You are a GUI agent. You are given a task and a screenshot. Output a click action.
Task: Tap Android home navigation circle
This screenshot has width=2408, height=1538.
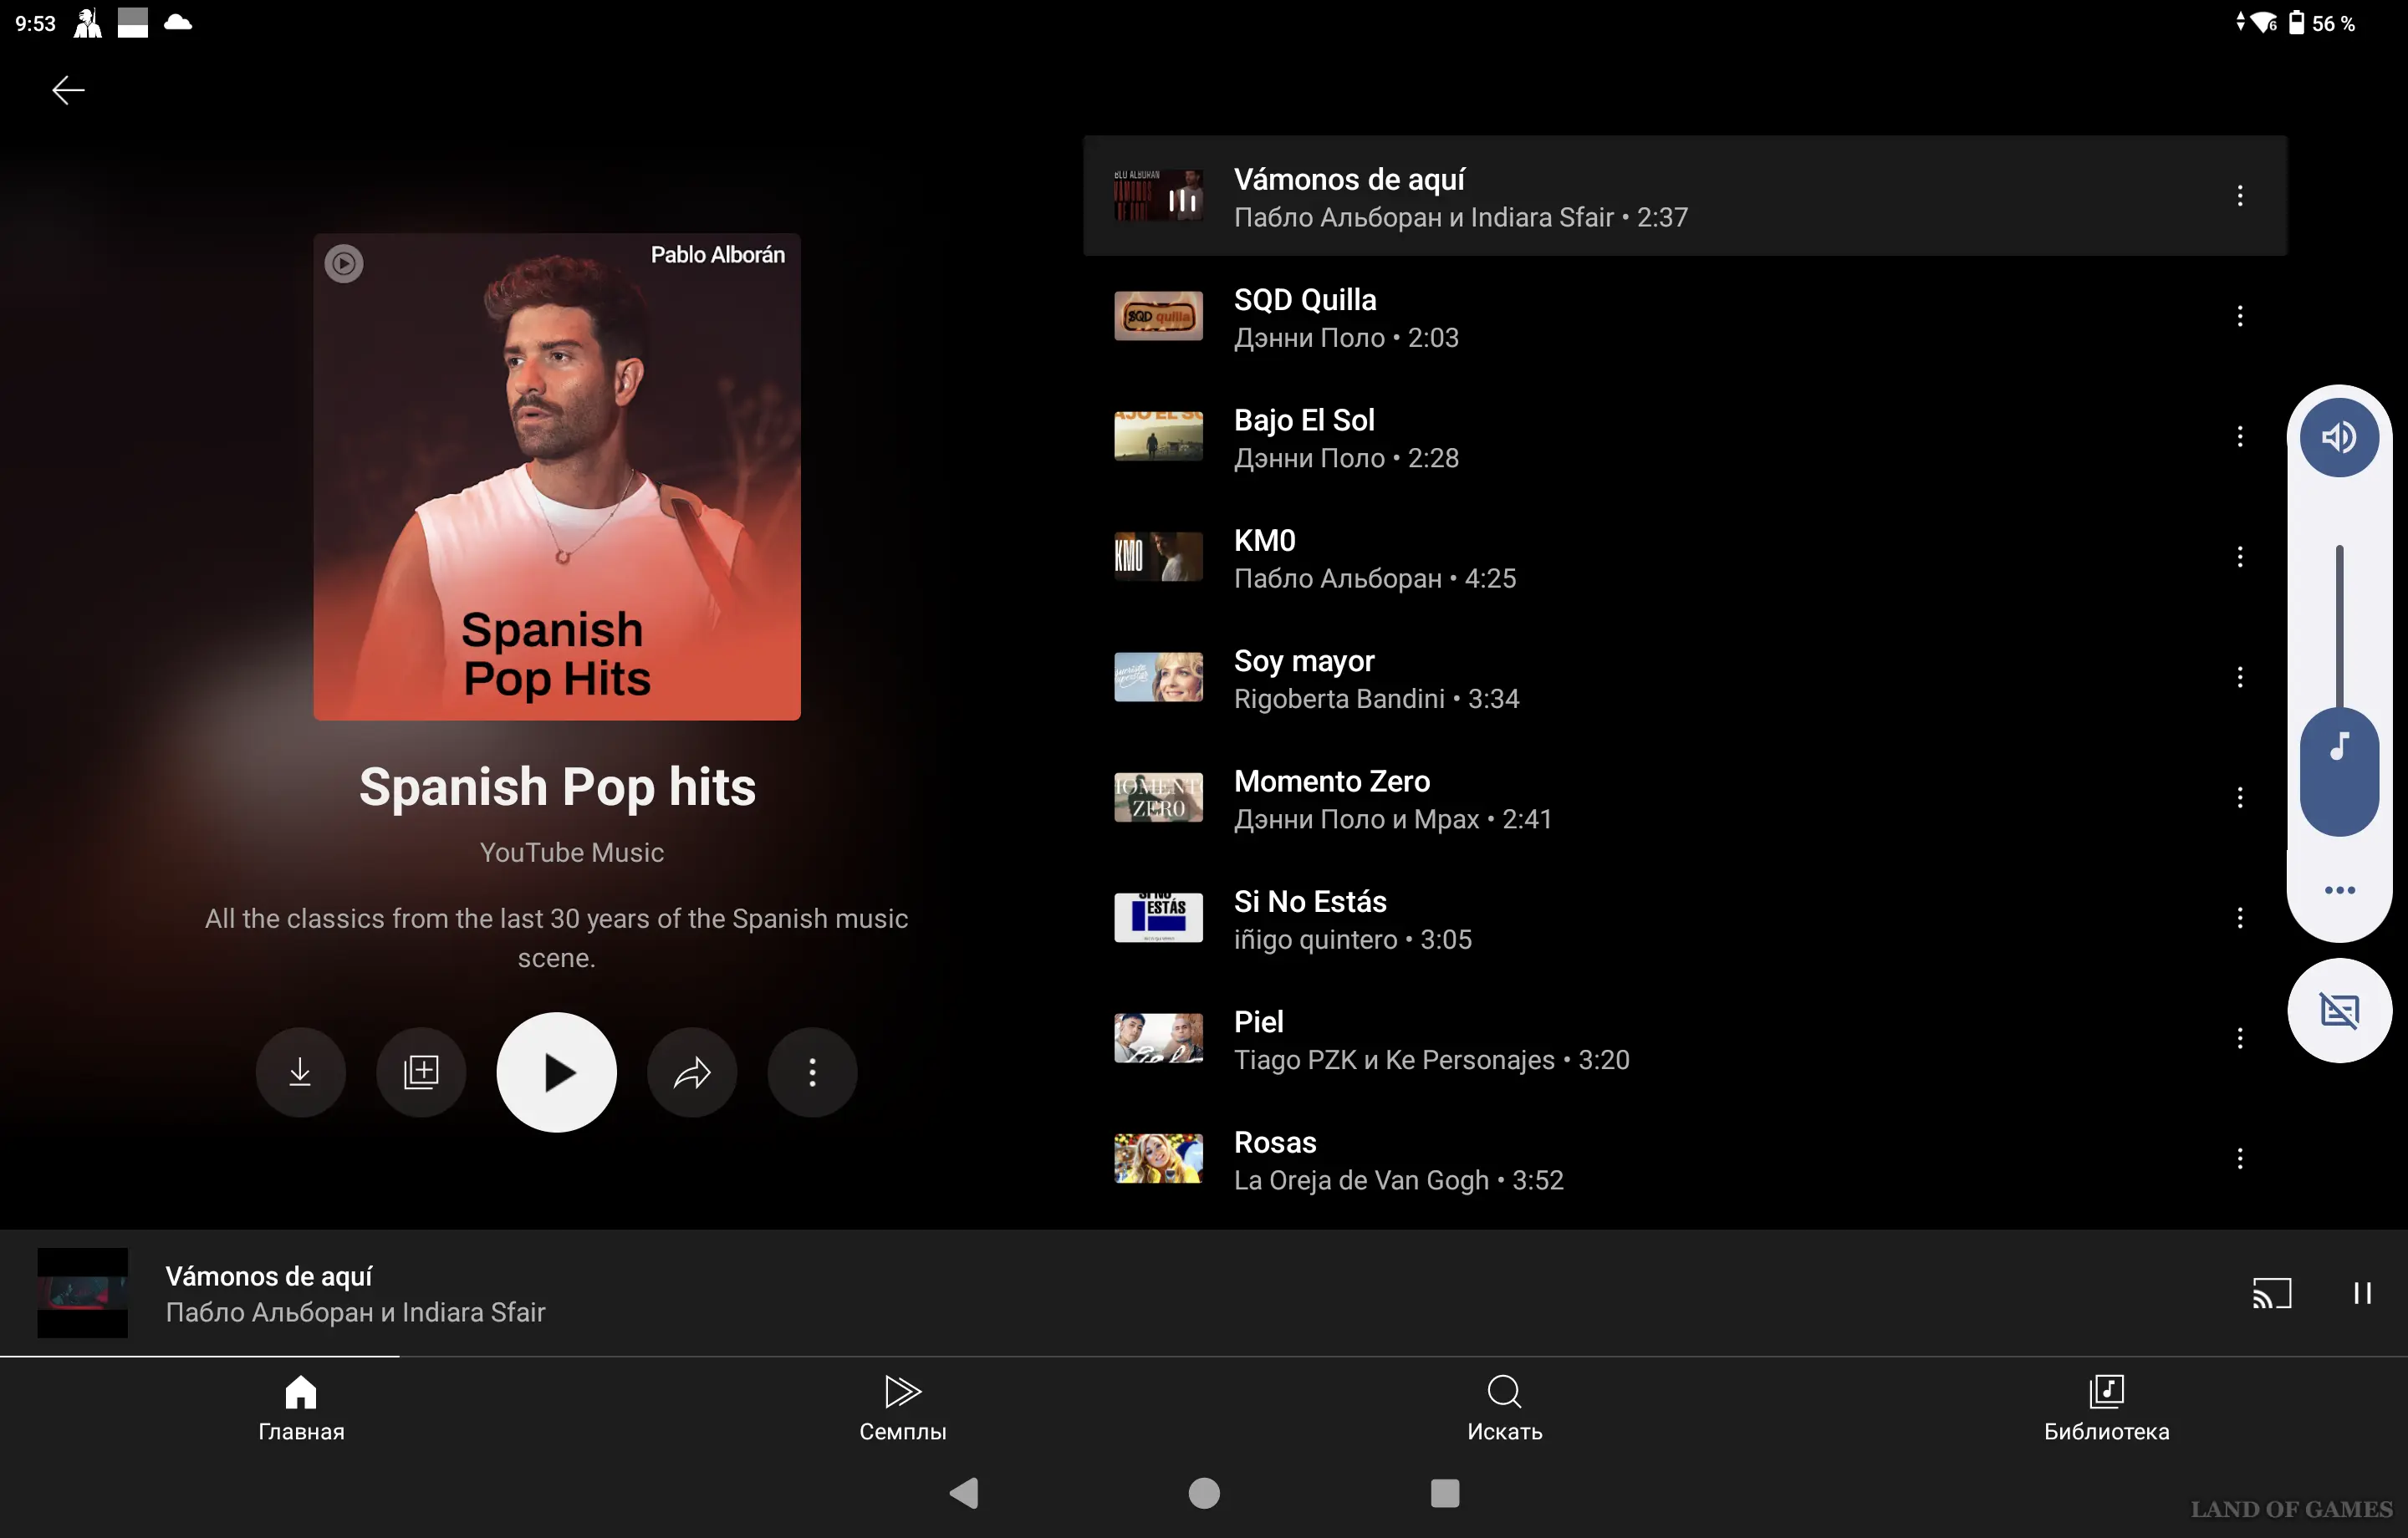point(1204,1493)
